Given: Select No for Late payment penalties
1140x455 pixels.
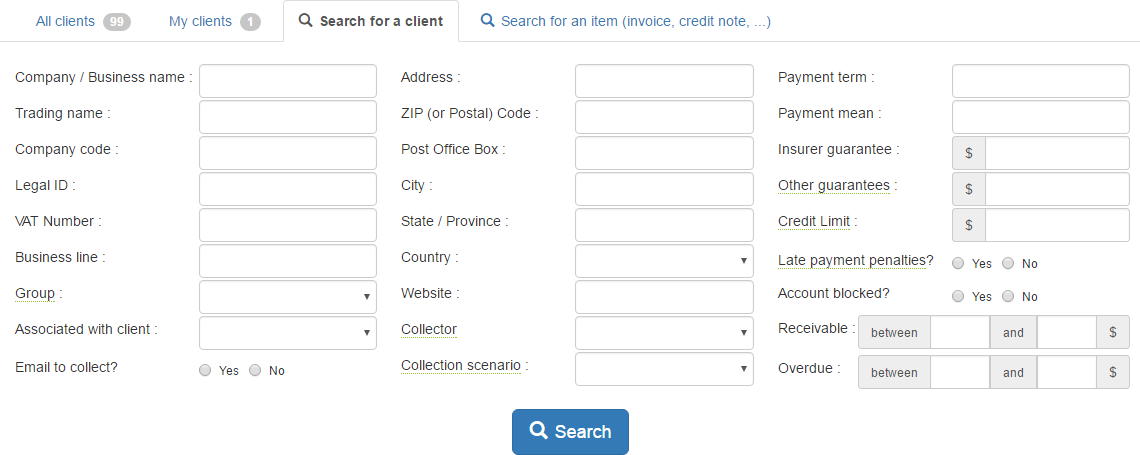Looking at the screenshot, I should (1008, 263).
